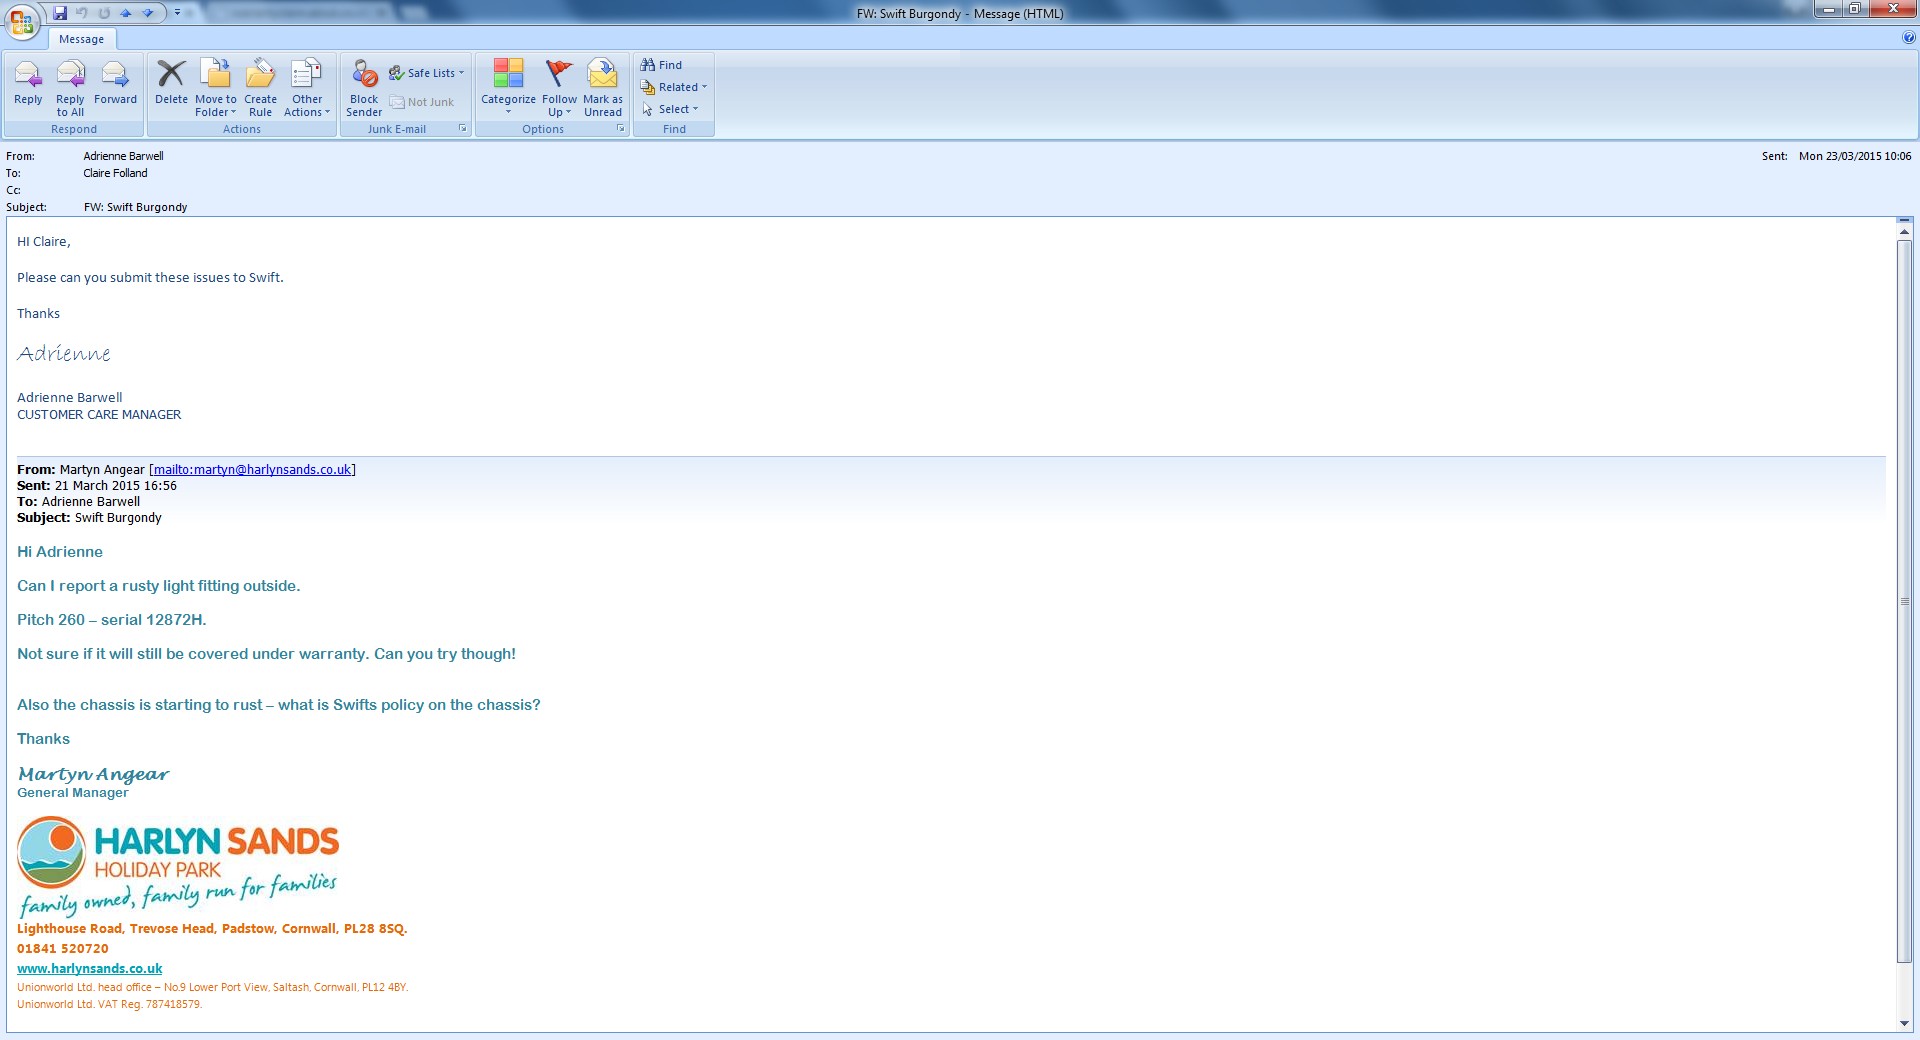Visit the www.harlynsands.co.uk link

pos(89,968)
